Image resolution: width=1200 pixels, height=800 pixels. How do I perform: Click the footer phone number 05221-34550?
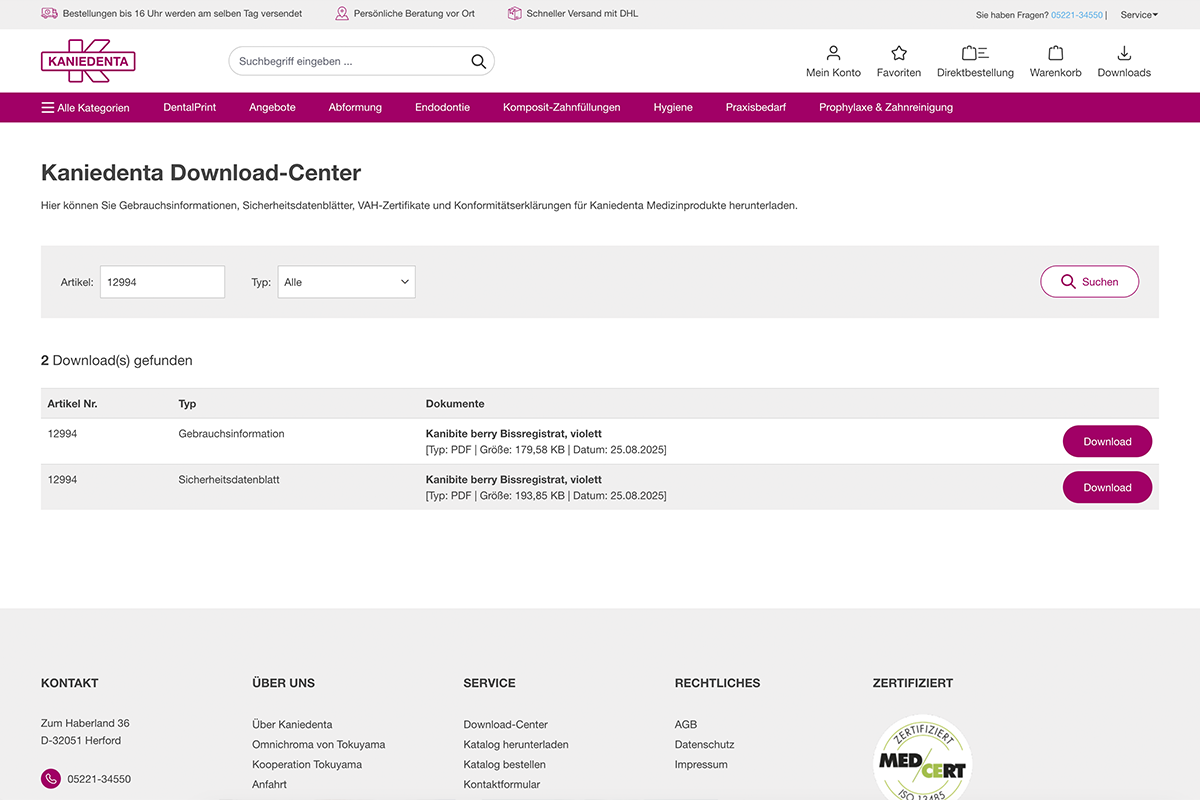coord(99,779)
